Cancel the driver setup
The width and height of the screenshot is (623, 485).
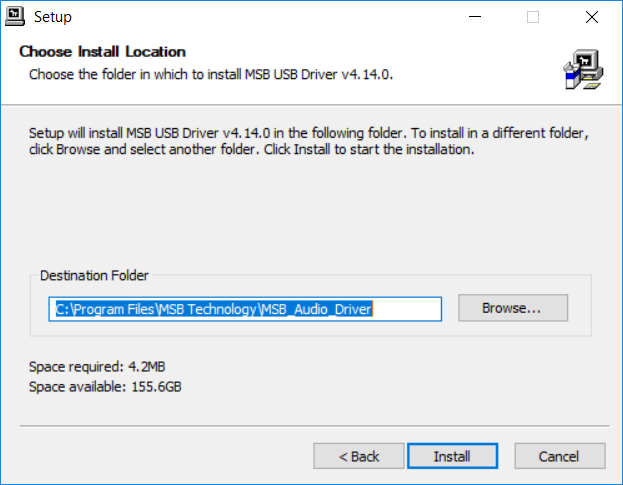pyautogui.click(x=559, y=456)
